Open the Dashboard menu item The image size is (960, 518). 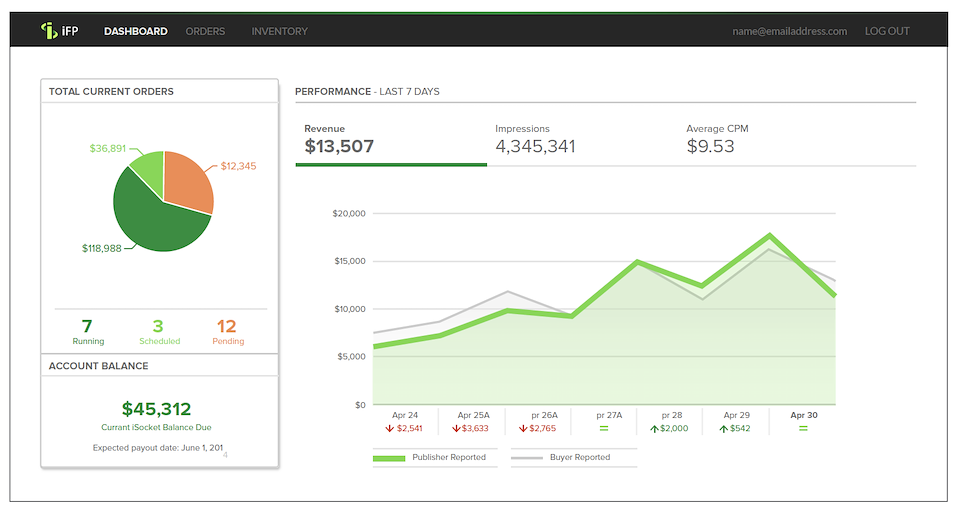click(135, 31)
